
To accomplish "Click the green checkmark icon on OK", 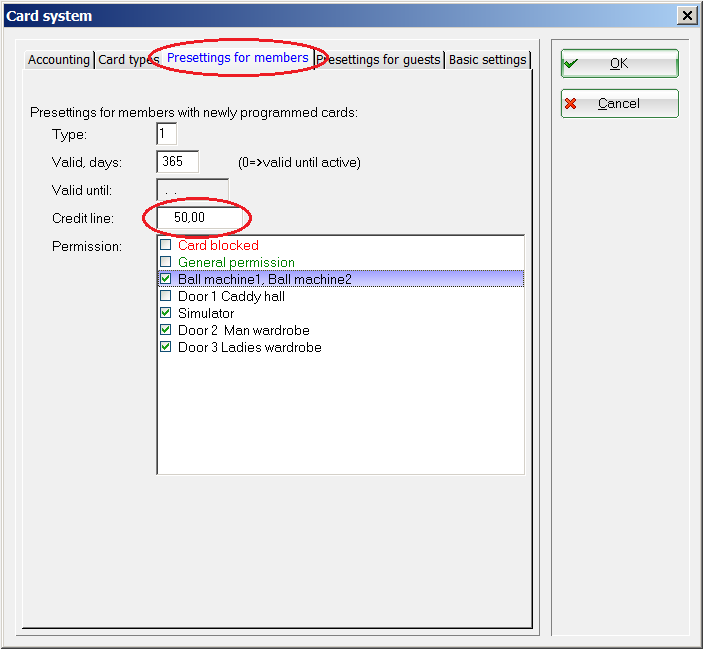I will click(x=571, y=63).
